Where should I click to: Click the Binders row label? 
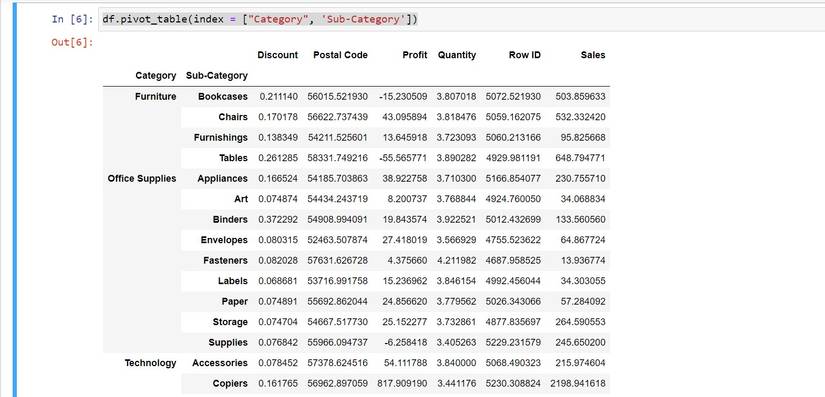(230, 220)
